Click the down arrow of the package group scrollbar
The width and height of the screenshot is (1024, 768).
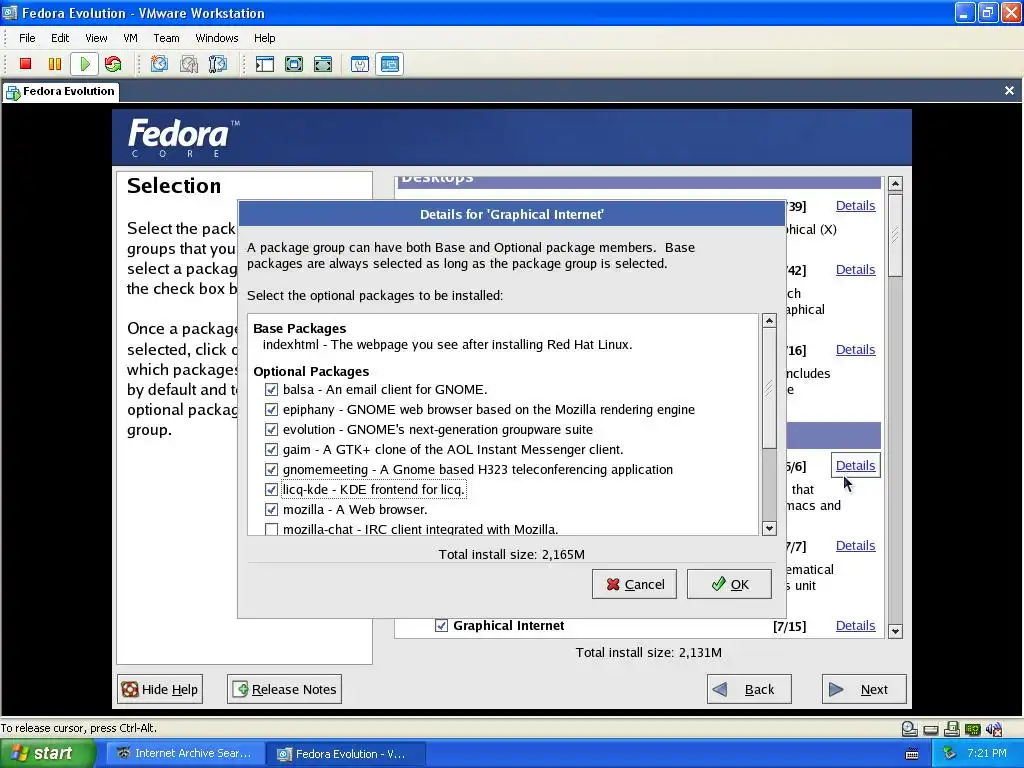click(895, 631)
